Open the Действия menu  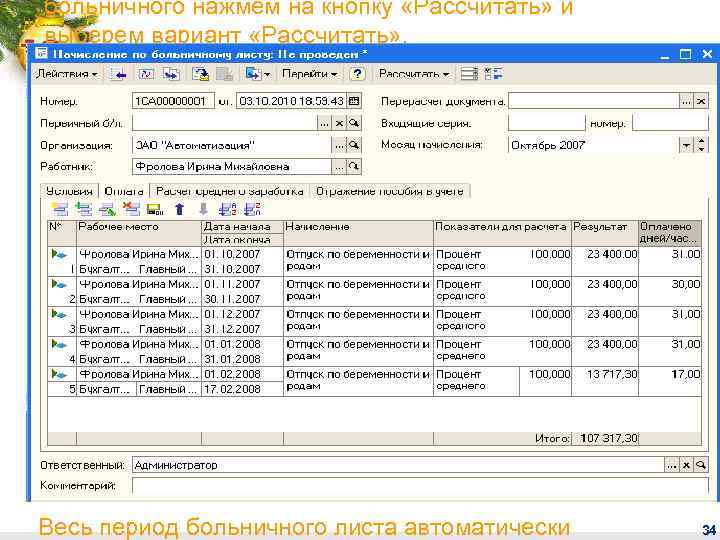coord(67,73)
